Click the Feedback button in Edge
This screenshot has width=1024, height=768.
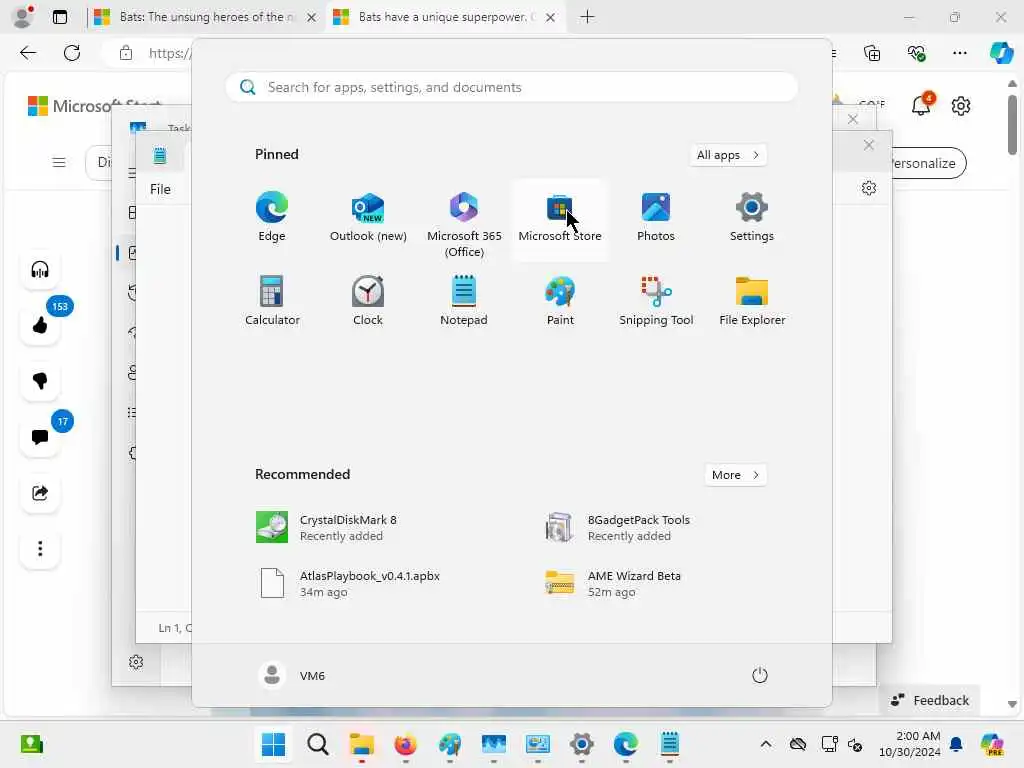[930, 700]
